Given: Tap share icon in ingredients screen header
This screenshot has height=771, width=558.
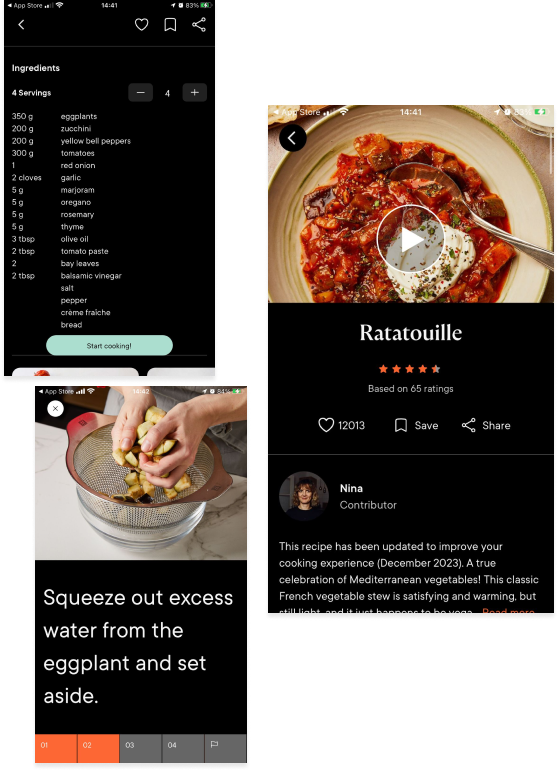Looking at the screenshot, I should click(x=199, y=25).
